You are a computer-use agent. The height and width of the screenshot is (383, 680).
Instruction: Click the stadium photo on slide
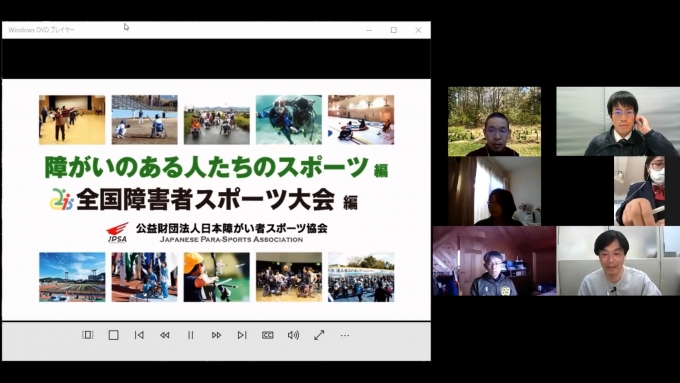click(x=72, y=277)
